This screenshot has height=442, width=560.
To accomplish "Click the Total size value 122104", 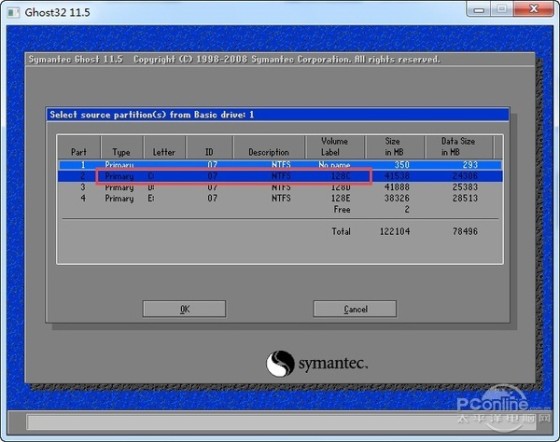I will point(395,231).
